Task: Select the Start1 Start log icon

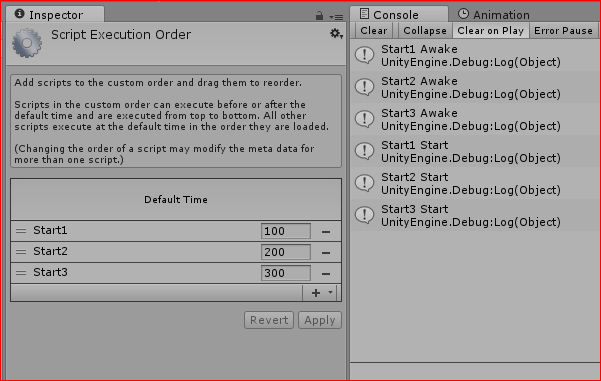Action: [x=365, y=151]
